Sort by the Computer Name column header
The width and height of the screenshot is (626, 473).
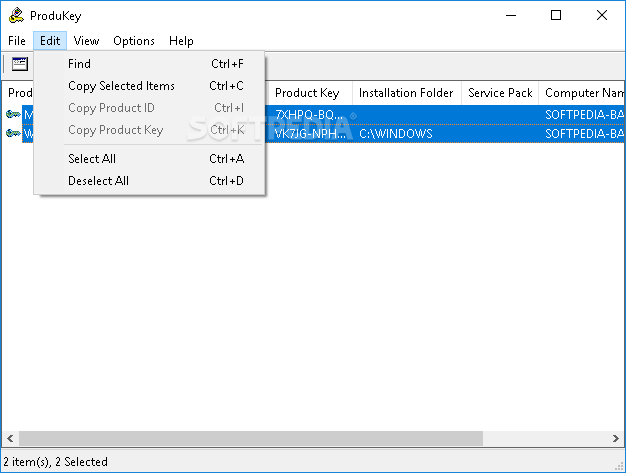tap(582, 93)
